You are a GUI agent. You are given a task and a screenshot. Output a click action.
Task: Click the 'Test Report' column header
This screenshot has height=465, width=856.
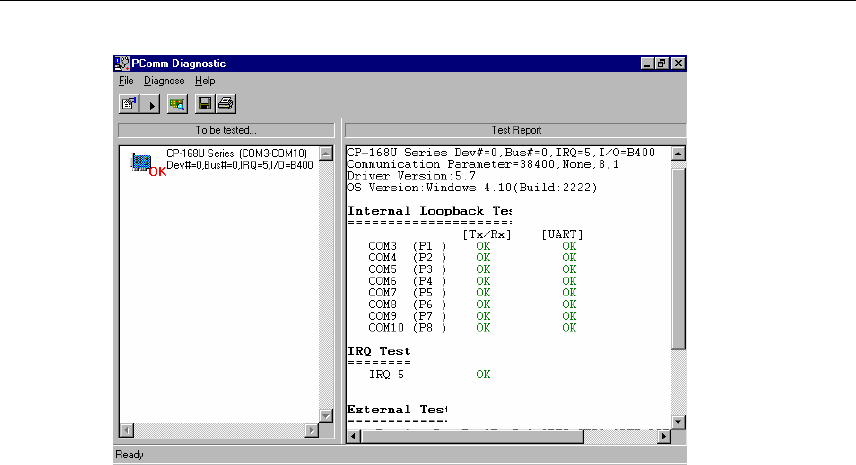click(x=515, y=130)
